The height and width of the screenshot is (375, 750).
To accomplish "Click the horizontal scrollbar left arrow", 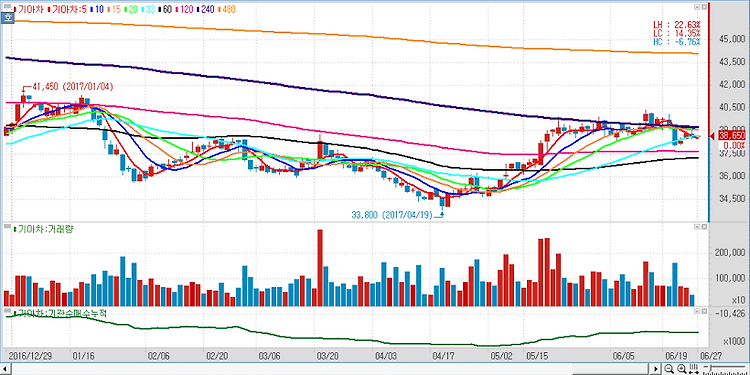I will pyautogui.click(x=5, y=369).
